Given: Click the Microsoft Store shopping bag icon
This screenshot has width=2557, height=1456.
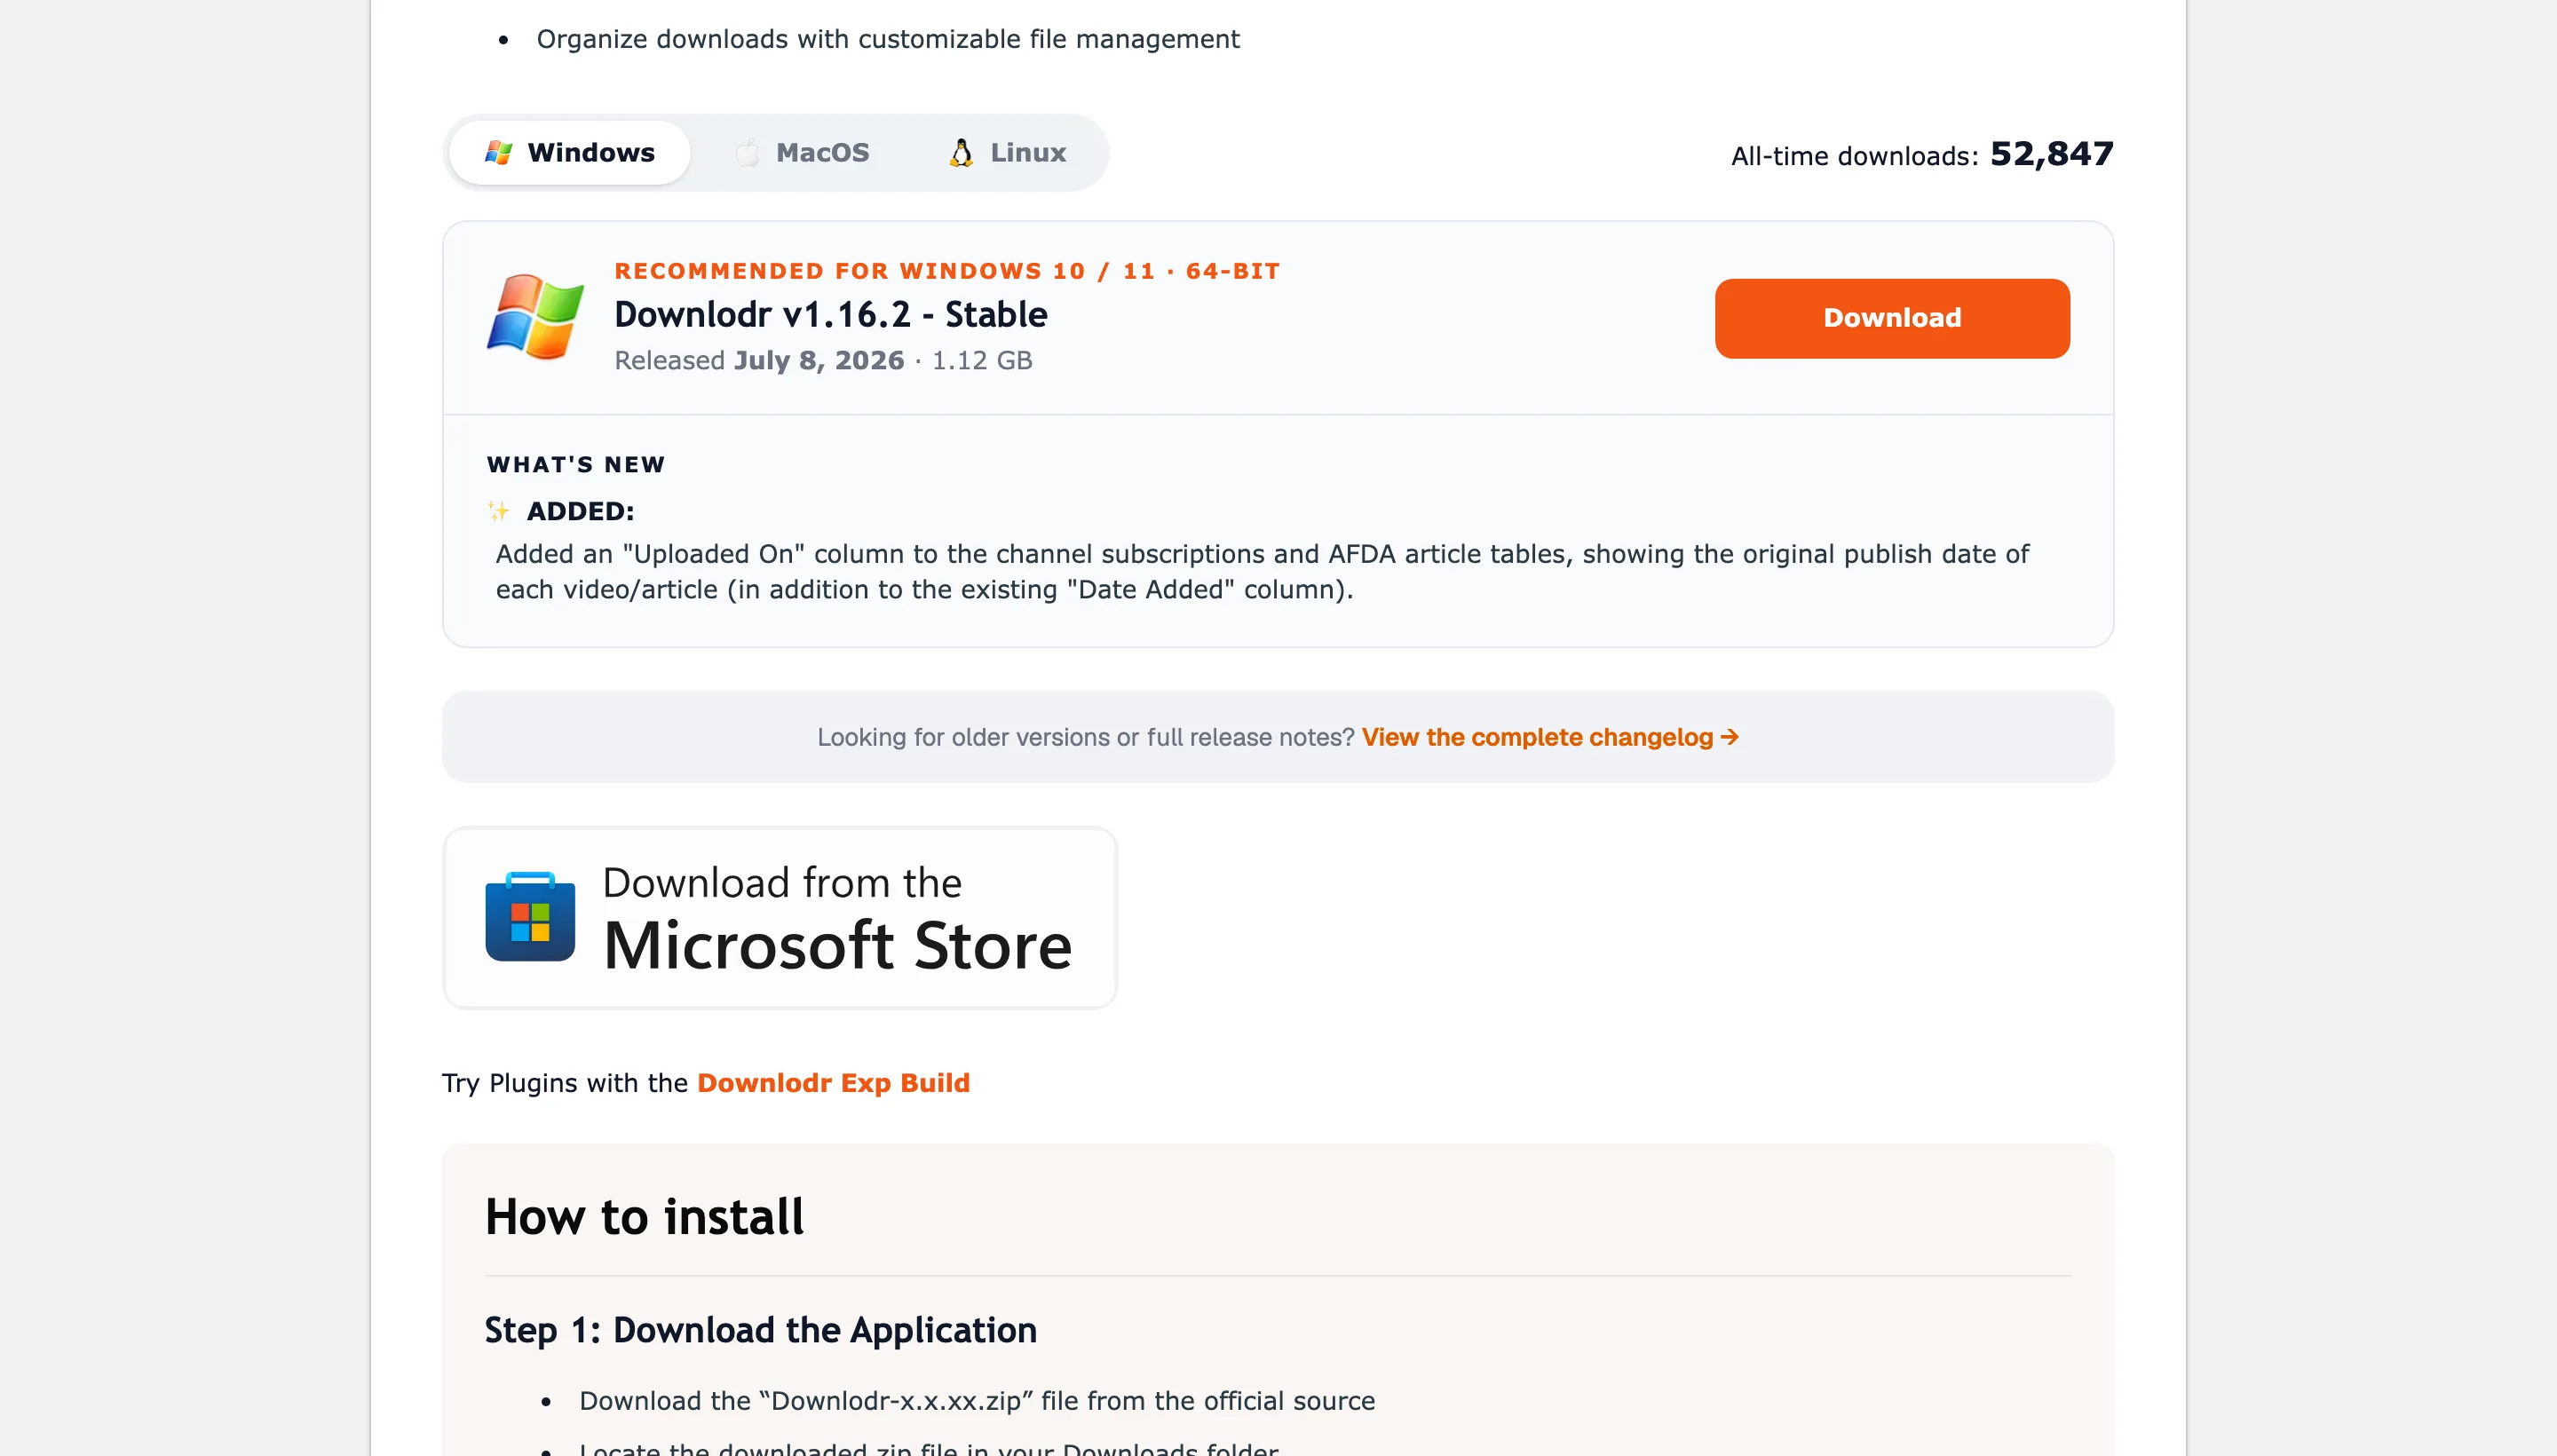Looking at the screenshot, I should click(x=530, y=917).
